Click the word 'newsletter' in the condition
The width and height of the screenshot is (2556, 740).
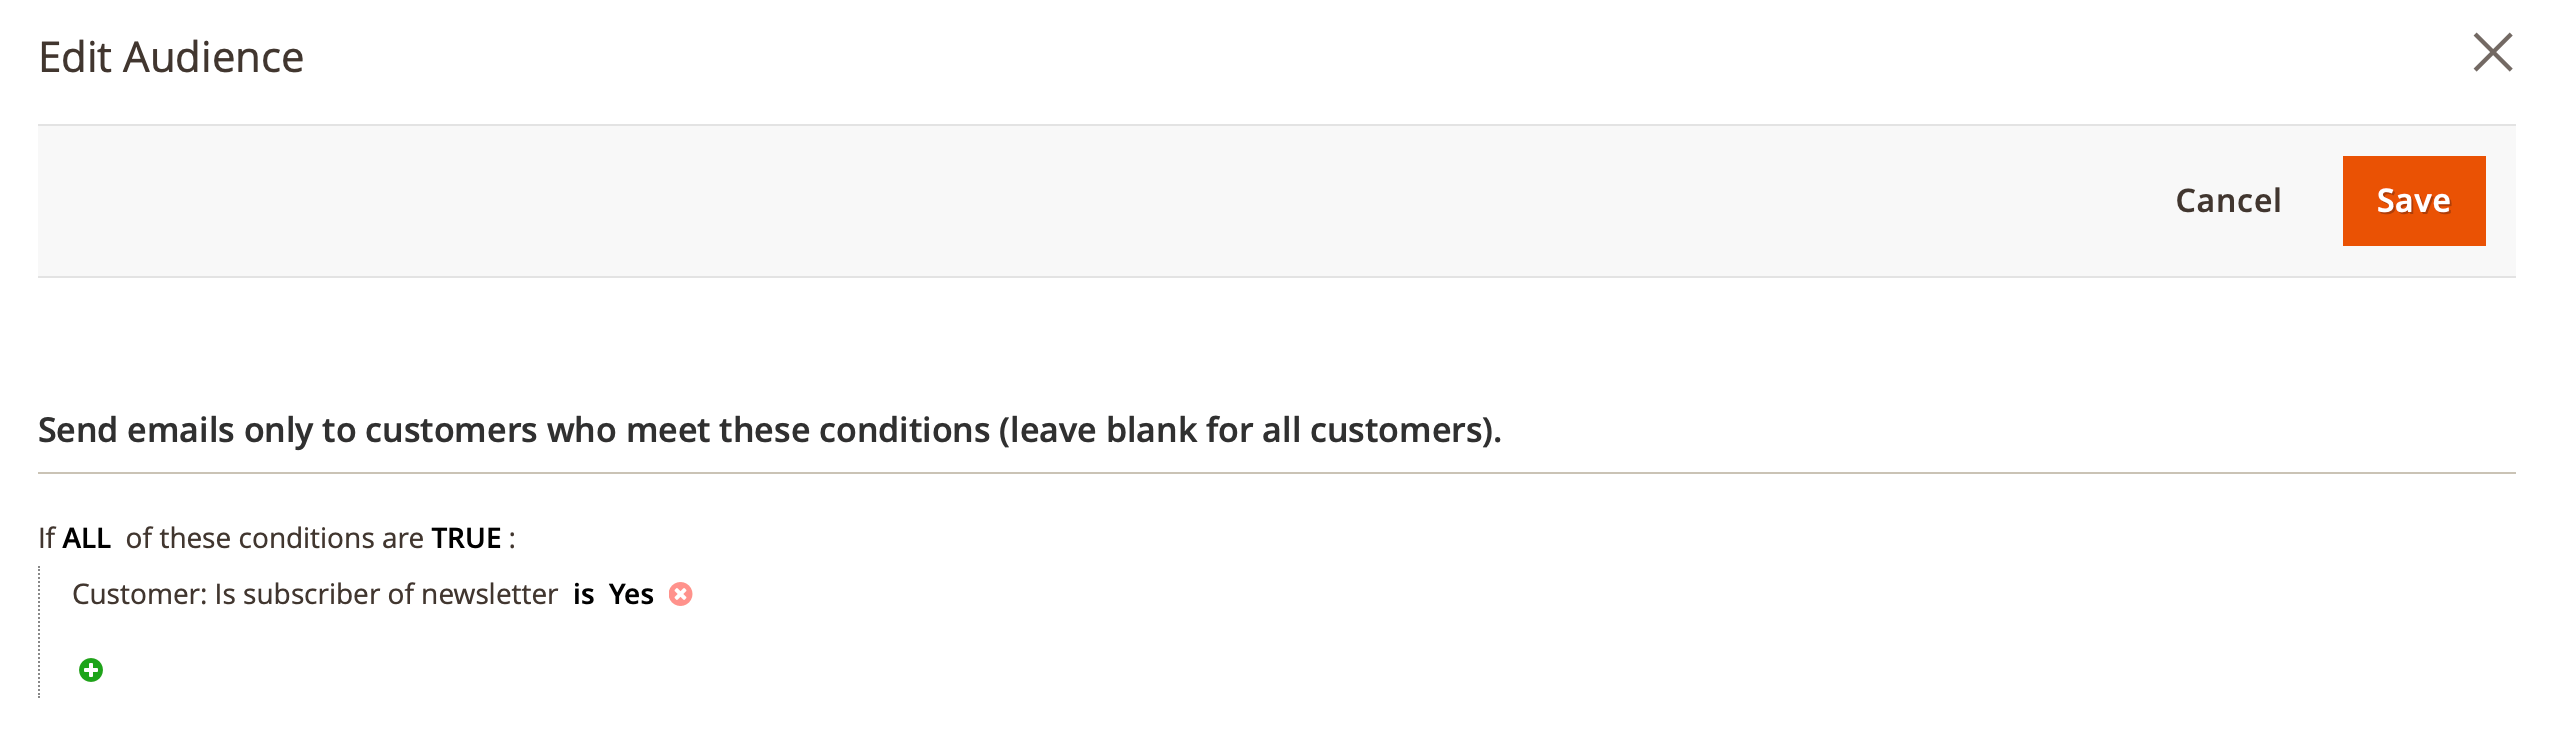pyautogui.click(x=489, y=595)
